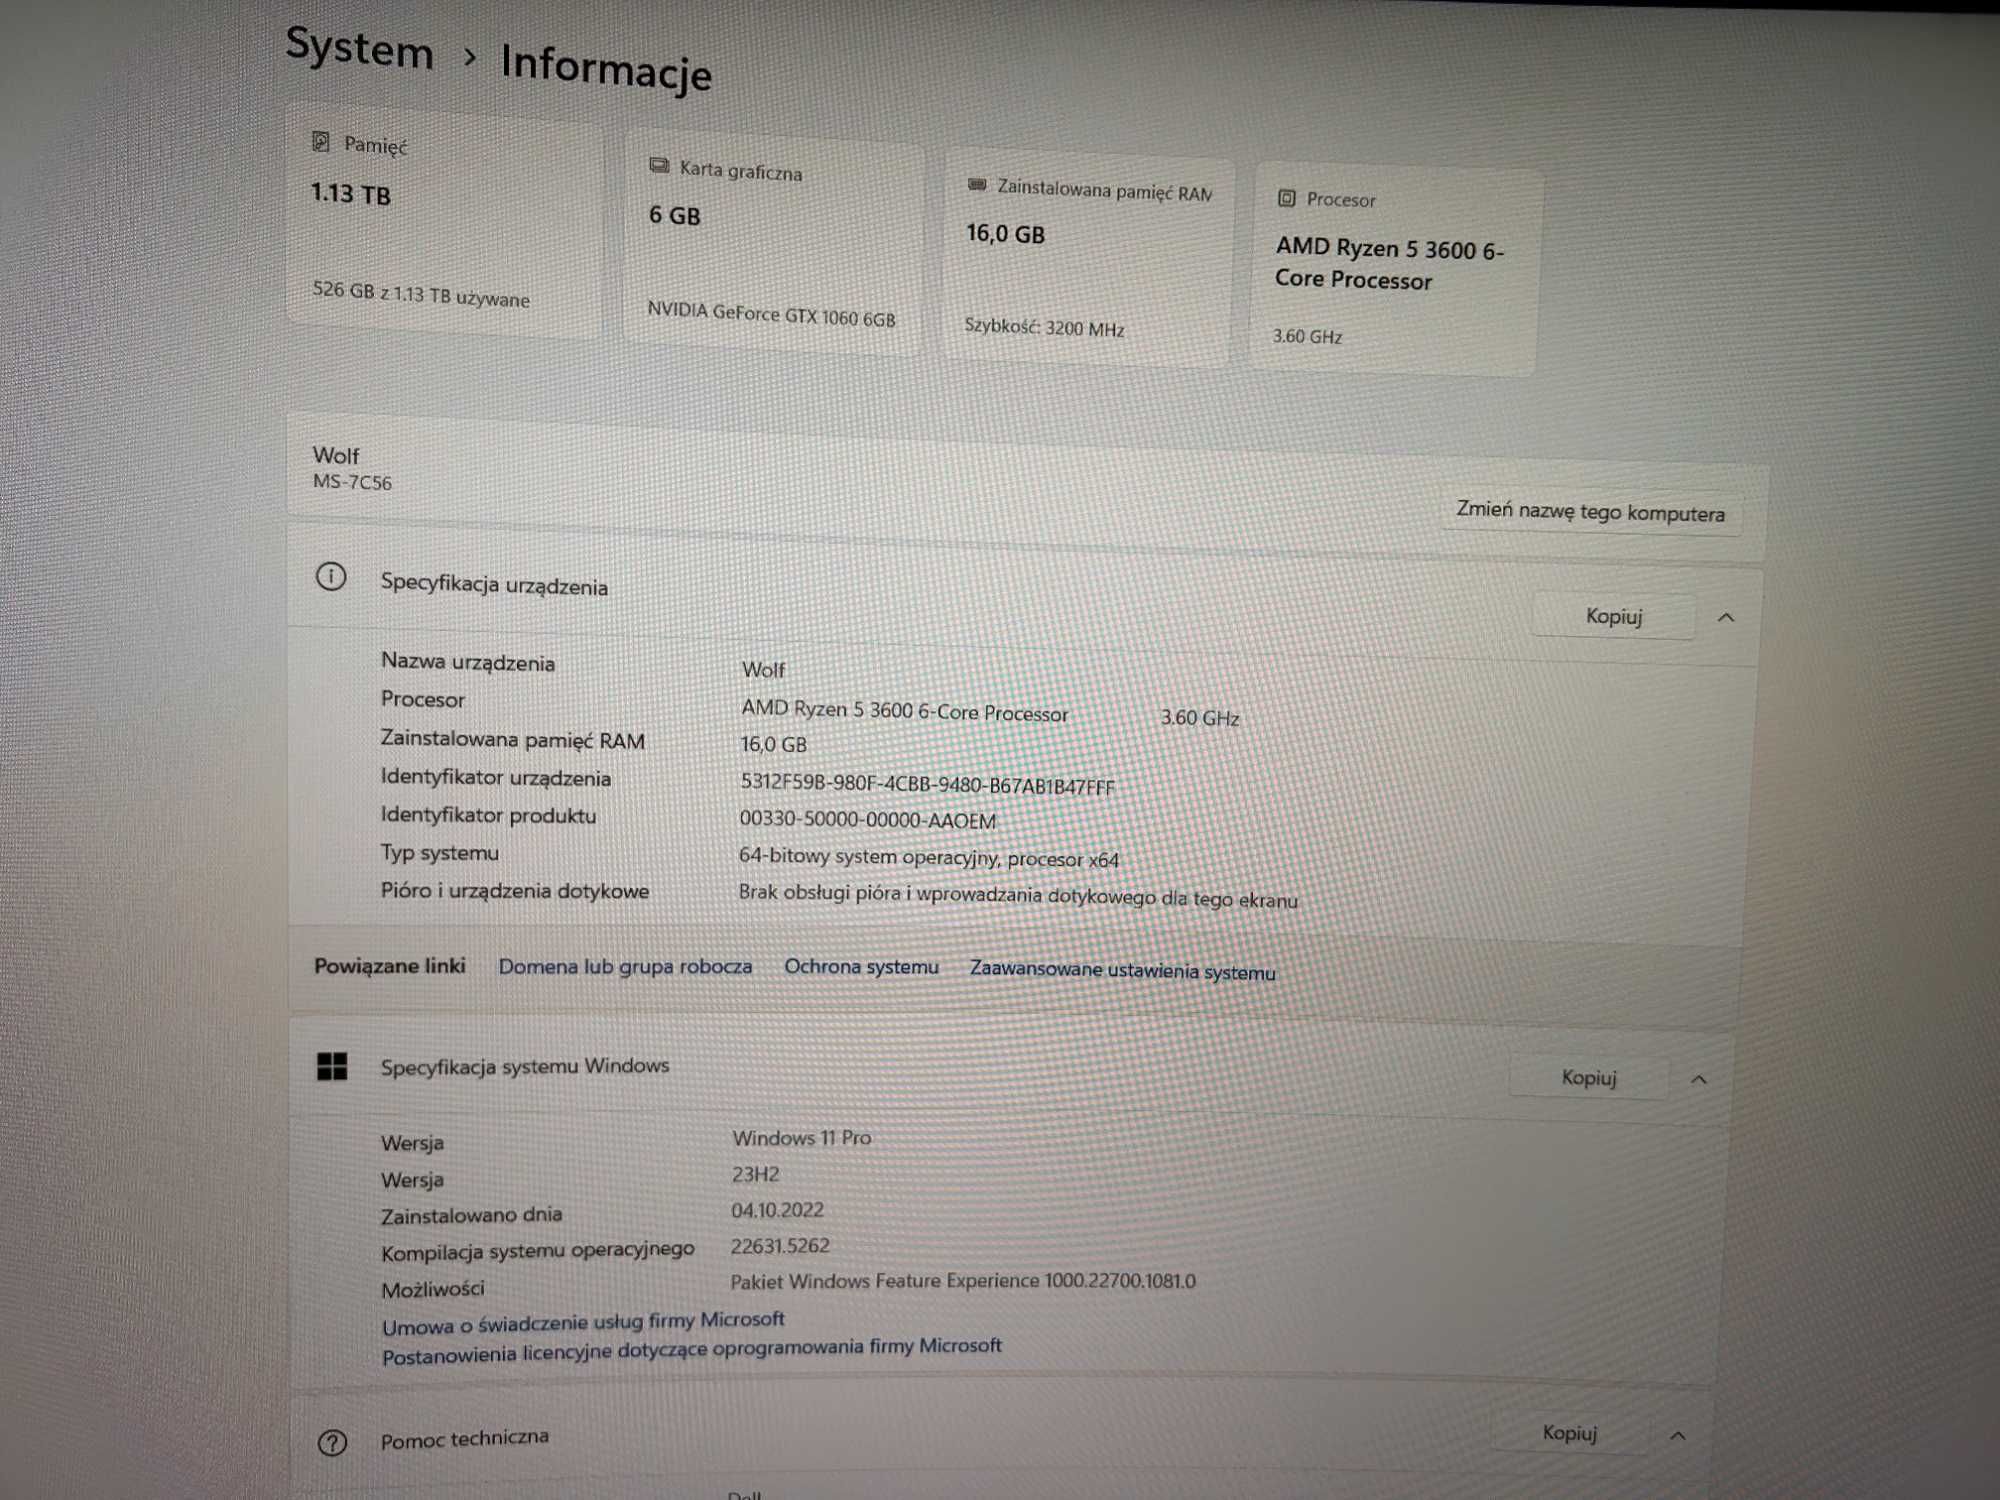Click the Powiązane linki label
The image size is (2000, 1500).
(390, 965)
